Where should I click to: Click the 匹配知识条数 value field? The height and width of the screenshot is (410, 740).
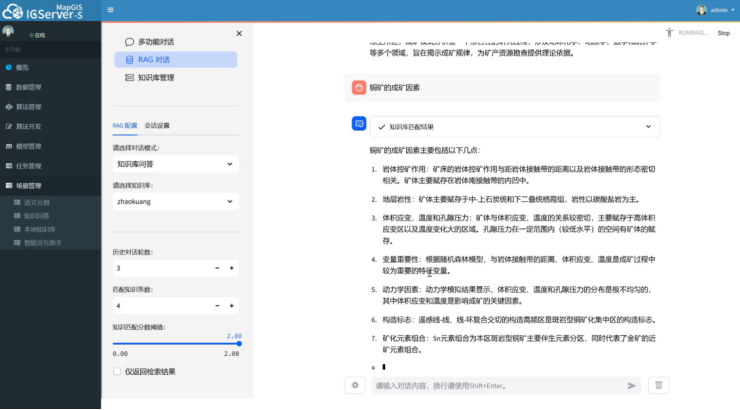click(x=161, y=306)
